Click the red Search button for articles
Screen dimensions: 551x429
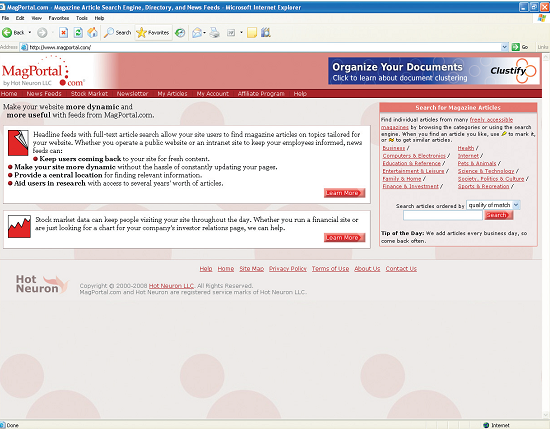[x=499, y=215]
